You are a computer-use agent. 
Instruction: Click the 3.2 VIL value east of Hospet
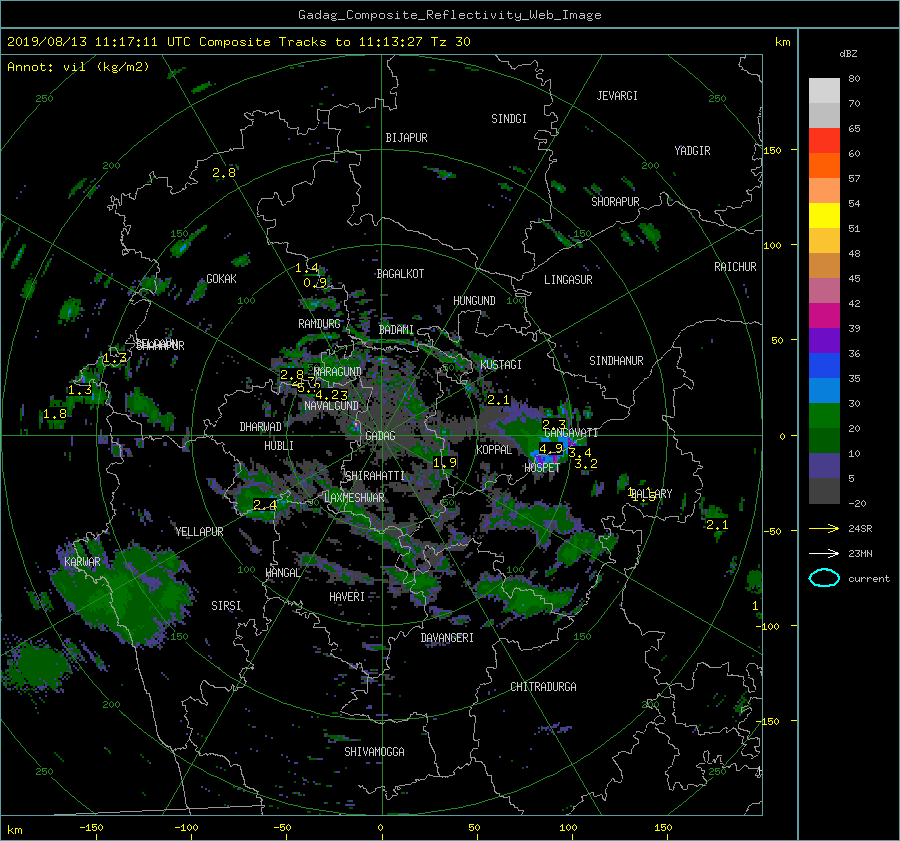click(586, 463)
